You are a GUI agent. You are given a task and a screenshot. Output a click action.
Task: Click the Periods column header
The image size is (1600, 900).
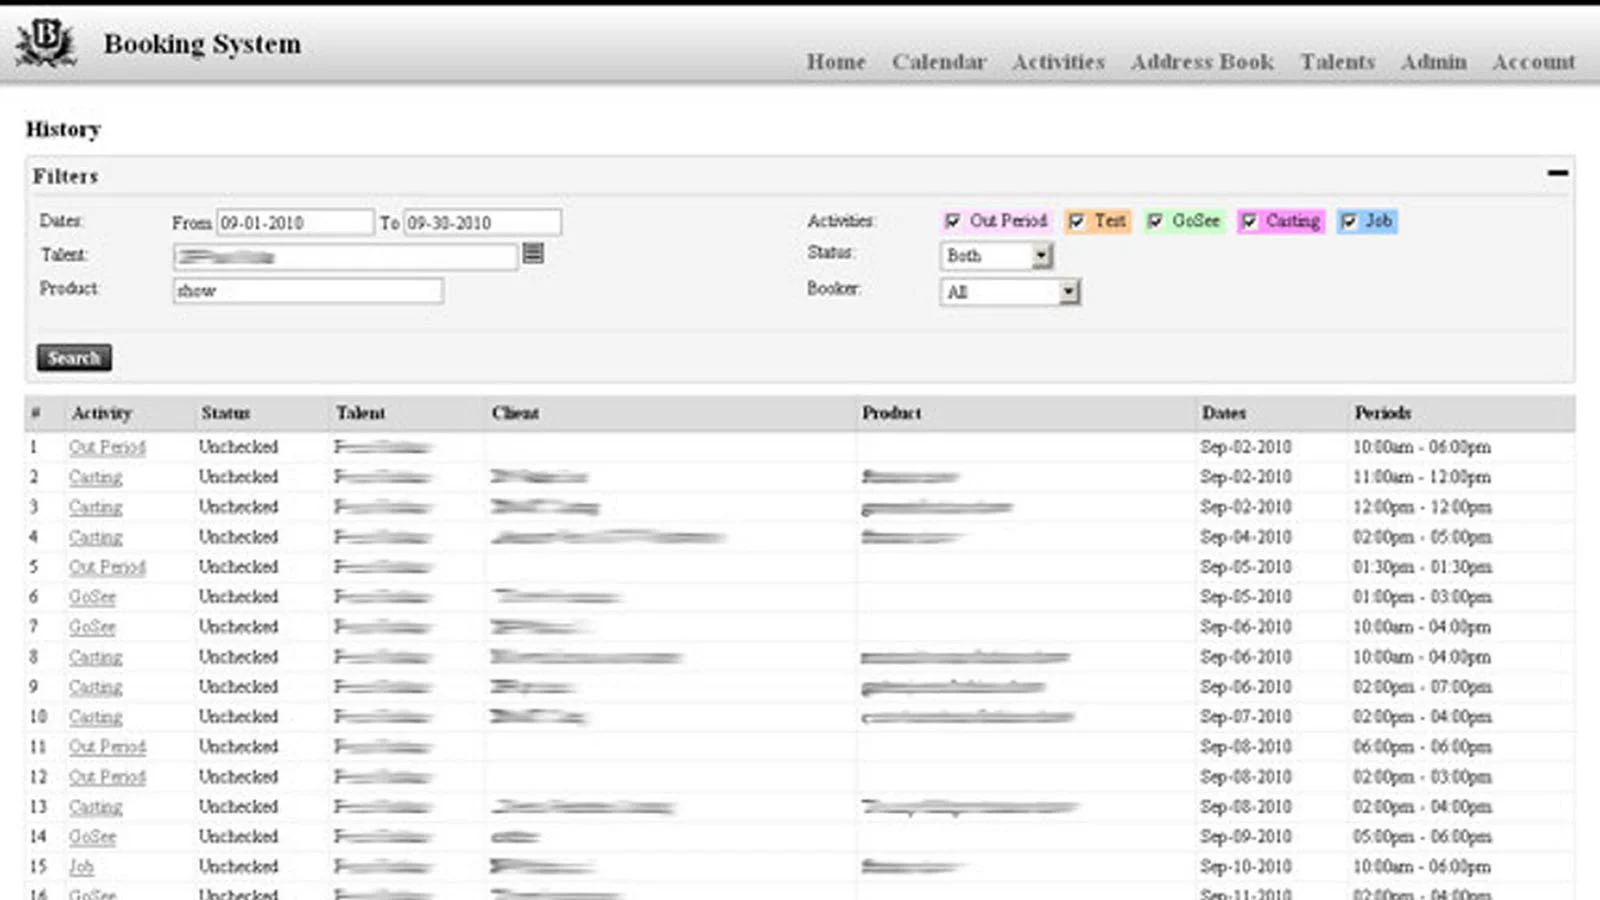(x=1383, y=413)
